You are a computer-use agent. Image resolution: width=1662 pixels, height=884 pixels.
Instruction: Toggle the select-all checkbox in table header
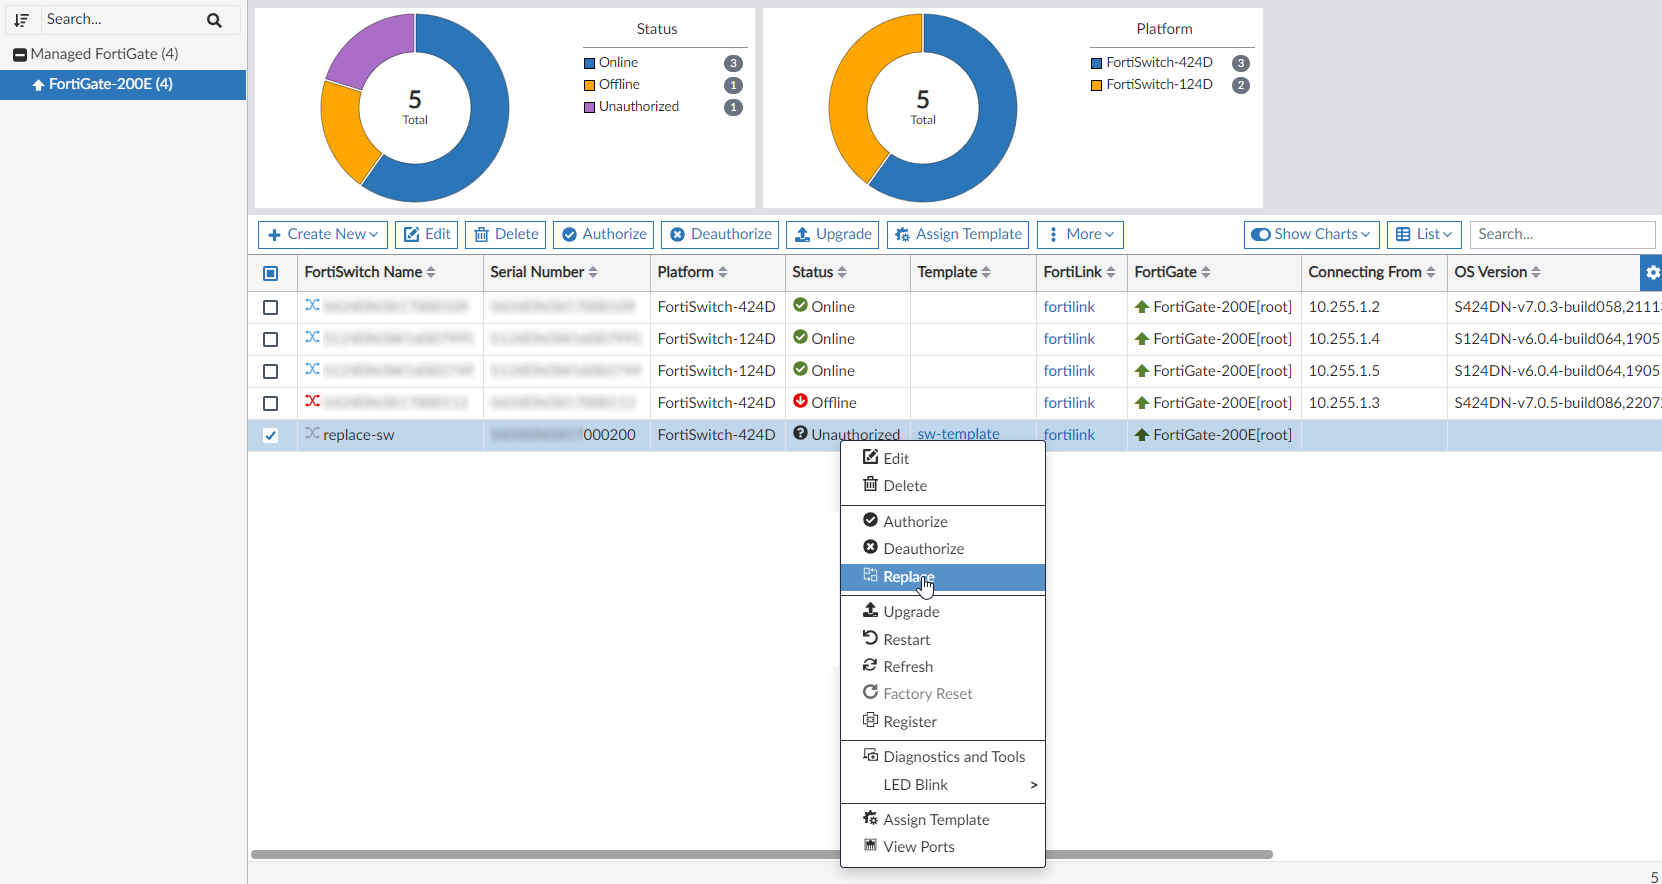(271, 273)
